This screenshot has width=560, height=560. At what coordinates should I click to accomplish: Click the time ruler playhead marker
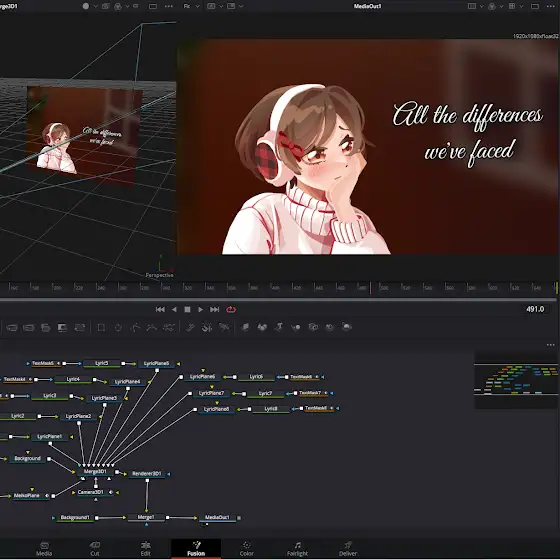(x=370, y=288)
